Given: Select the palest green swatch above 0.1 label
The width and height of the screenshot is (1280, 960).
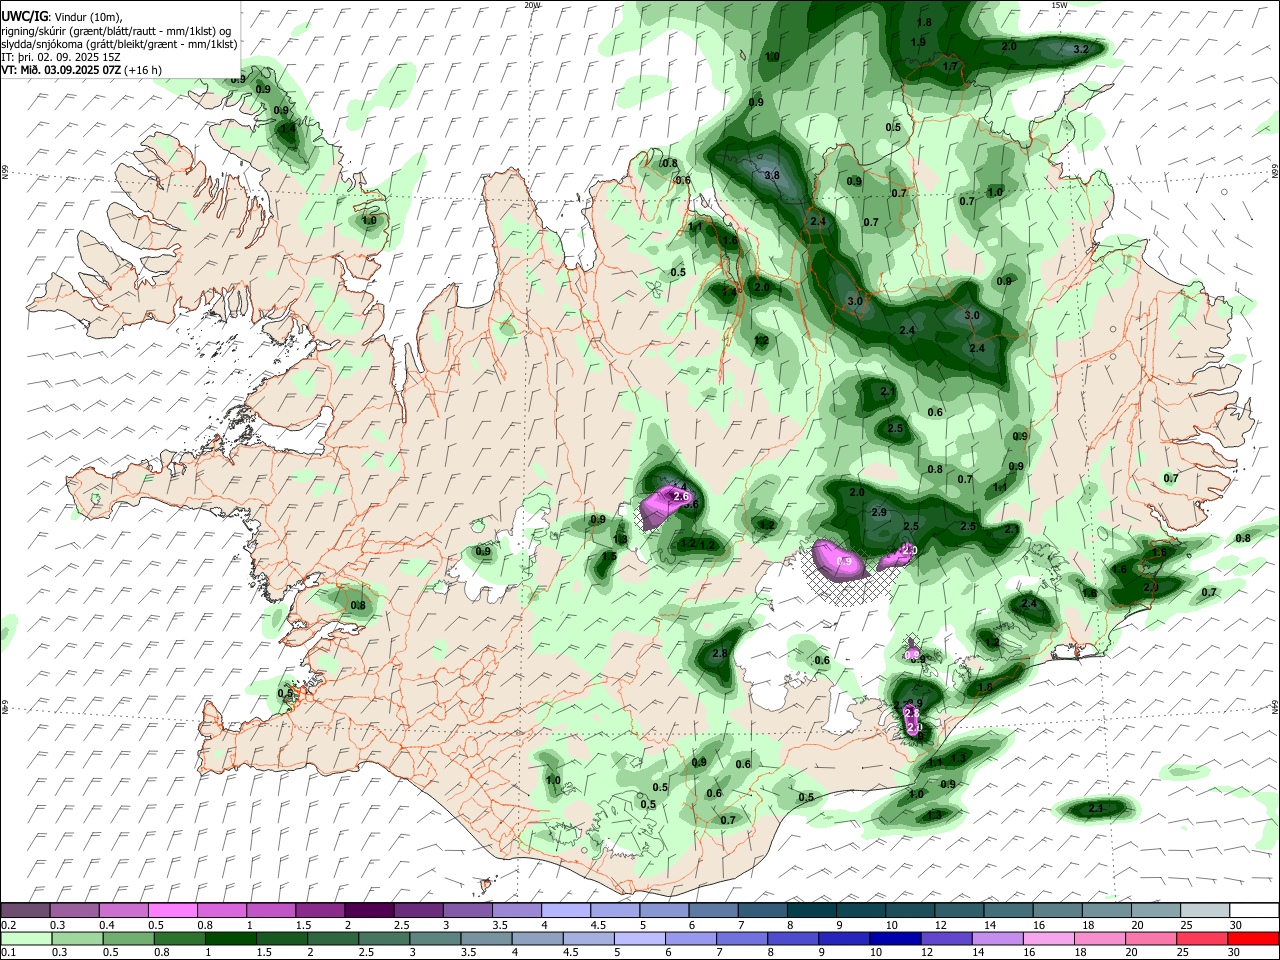Looking at the screenshot, I should pyautogui.click(x=26, y=938).
